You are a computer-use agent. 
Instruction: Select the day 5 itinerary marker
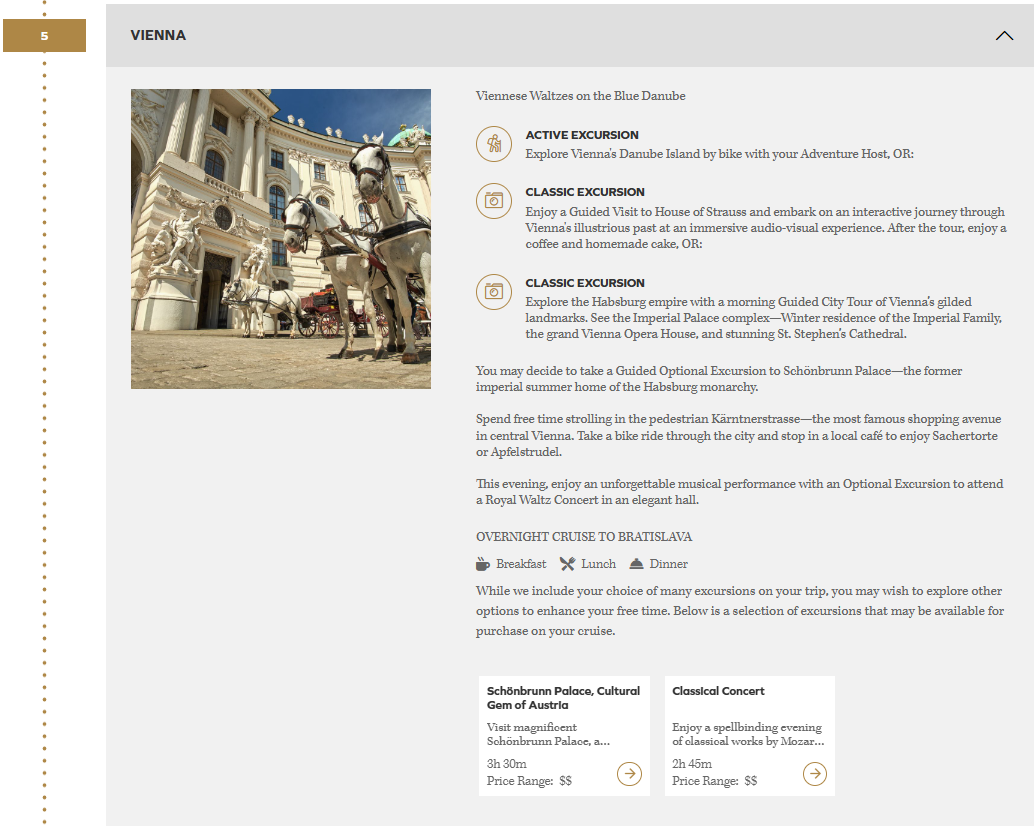(44, 37)
